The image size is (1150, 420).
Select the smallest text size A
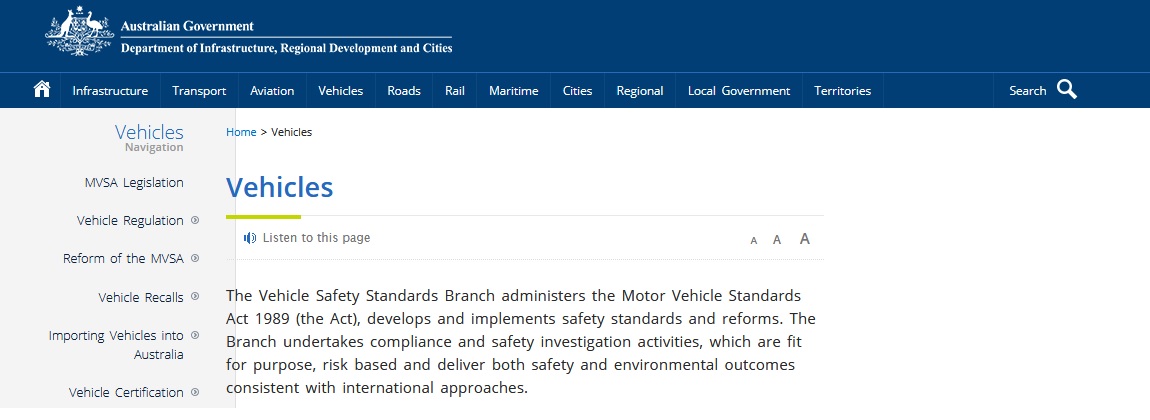(754, 240)
